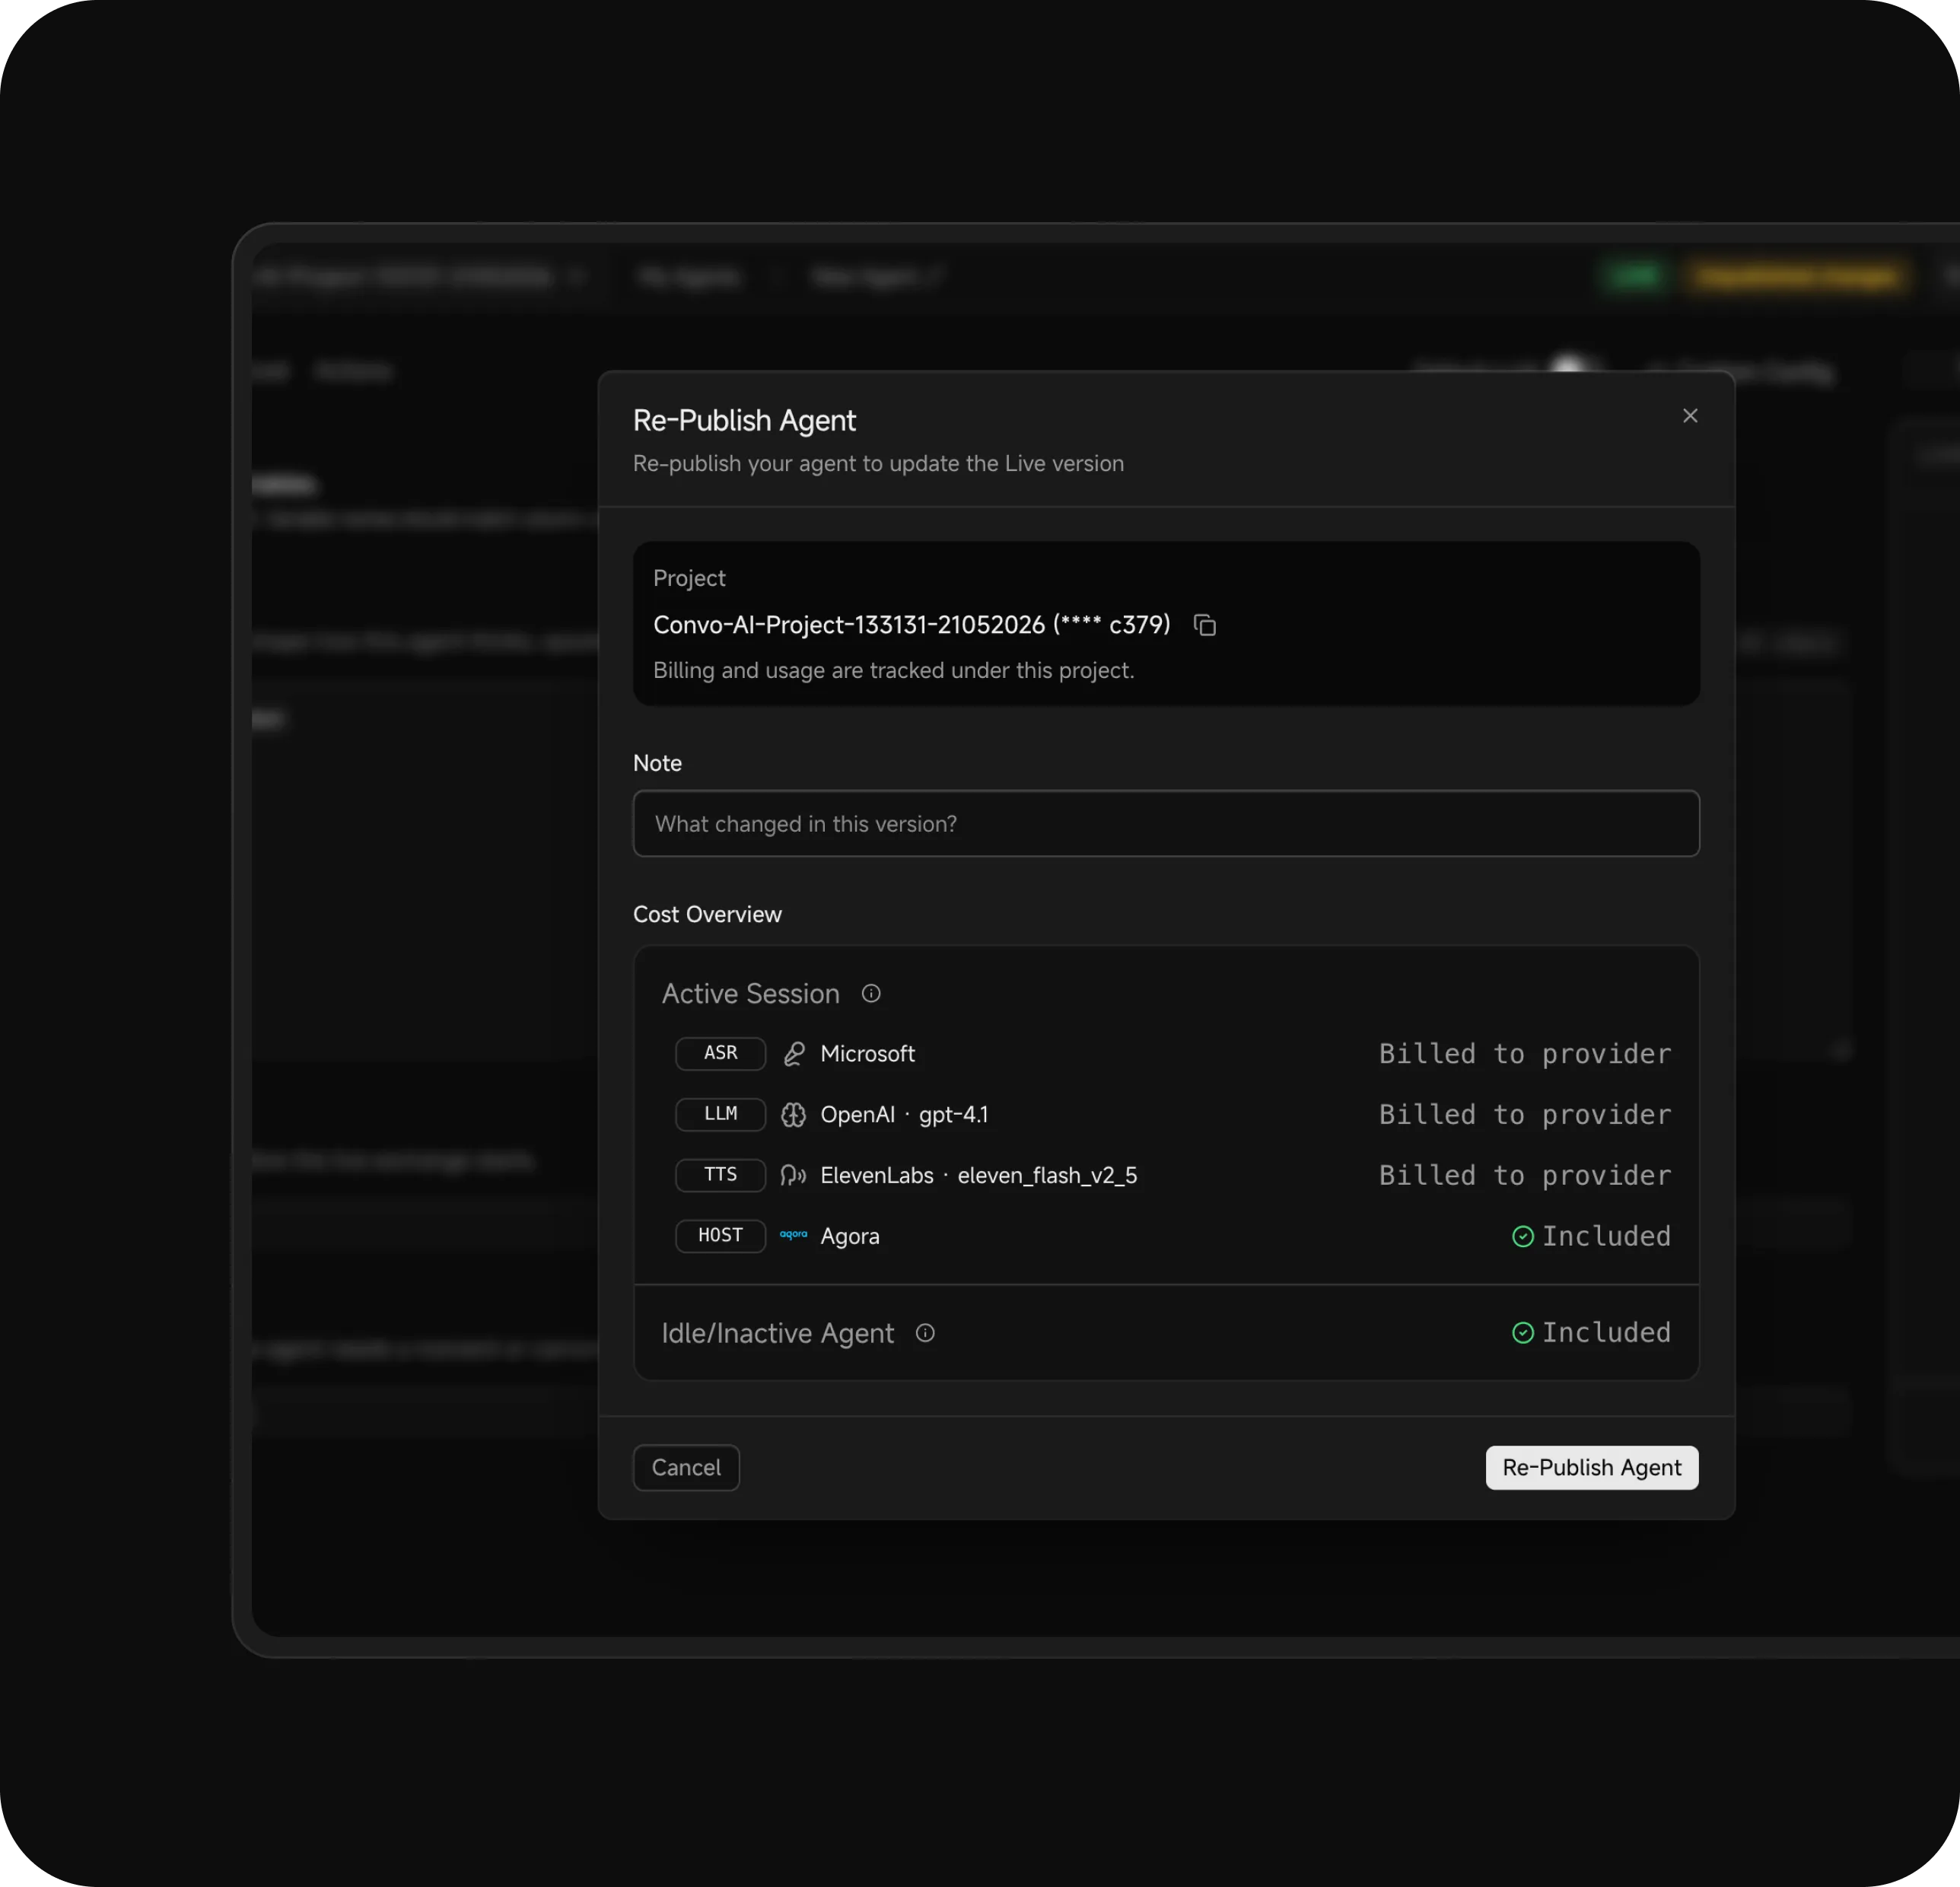Click the Agora host logo icon
Viewport: 1960px width, 1887px height.
click(x=793, y=1235)
